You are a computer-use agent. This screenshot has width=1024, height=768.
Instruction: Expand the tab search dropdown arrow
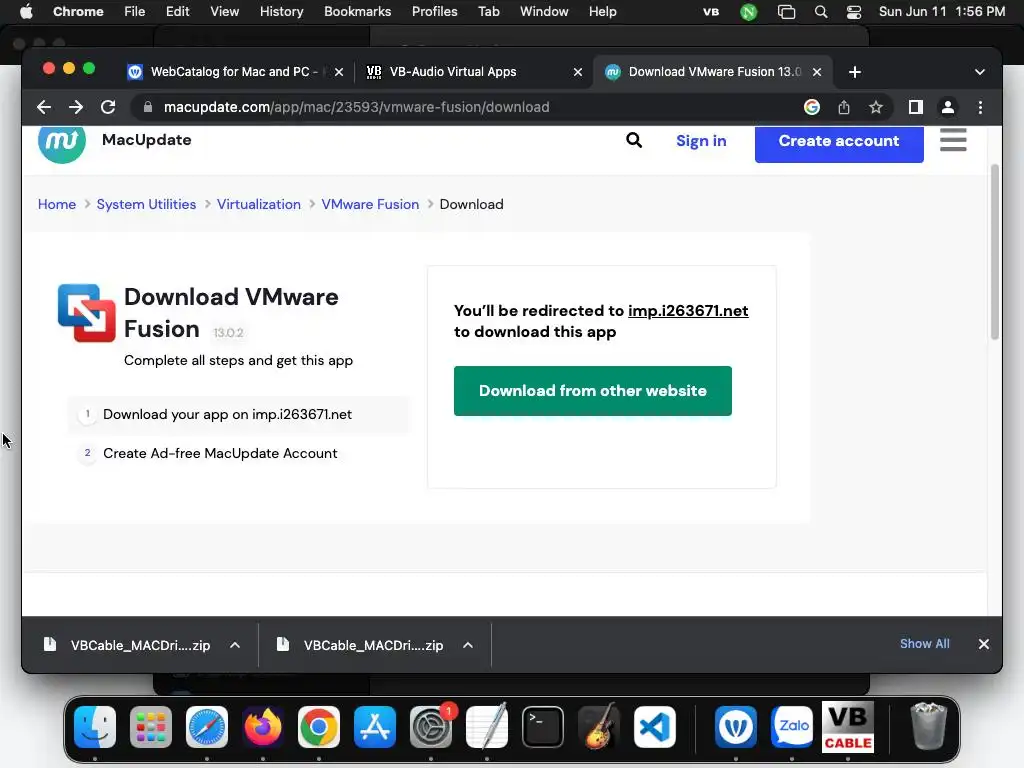tap(980, 72)
